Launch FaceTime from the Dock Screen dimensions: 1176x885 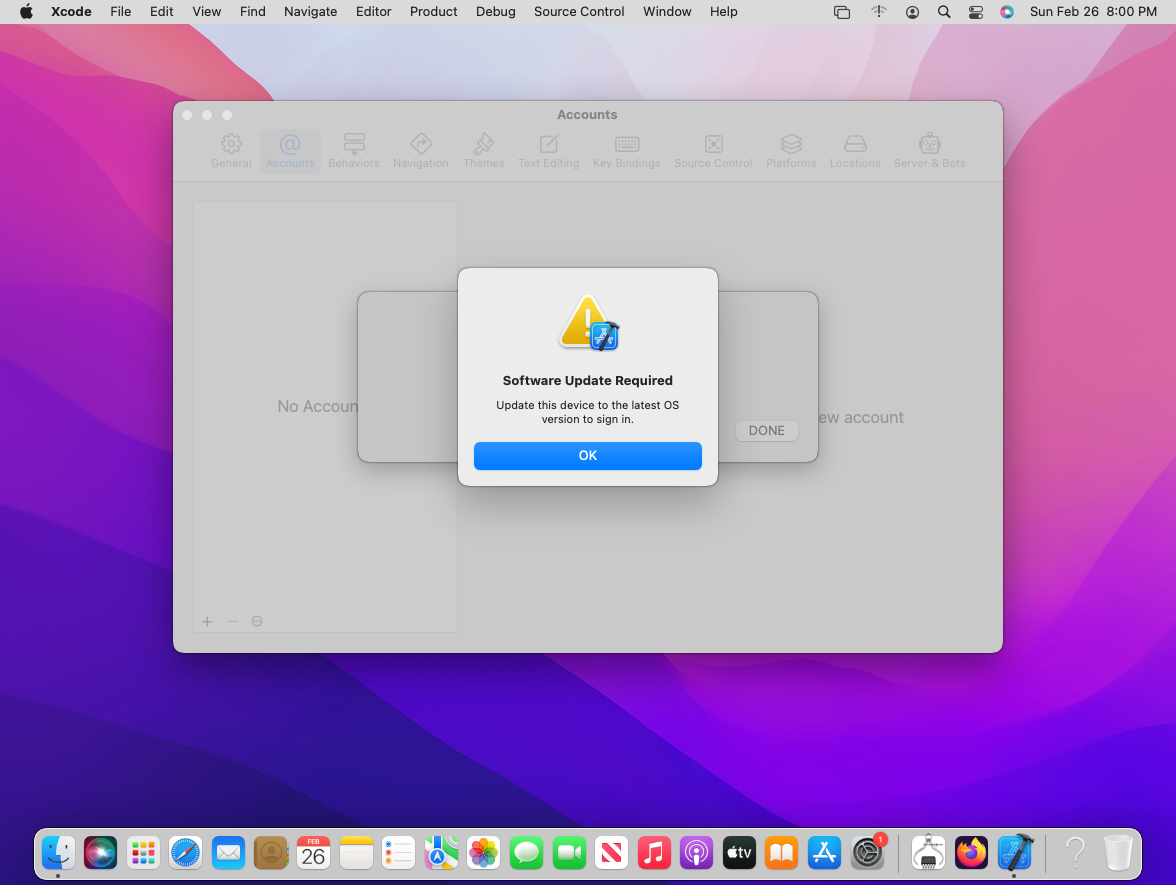tap(569, 853)
